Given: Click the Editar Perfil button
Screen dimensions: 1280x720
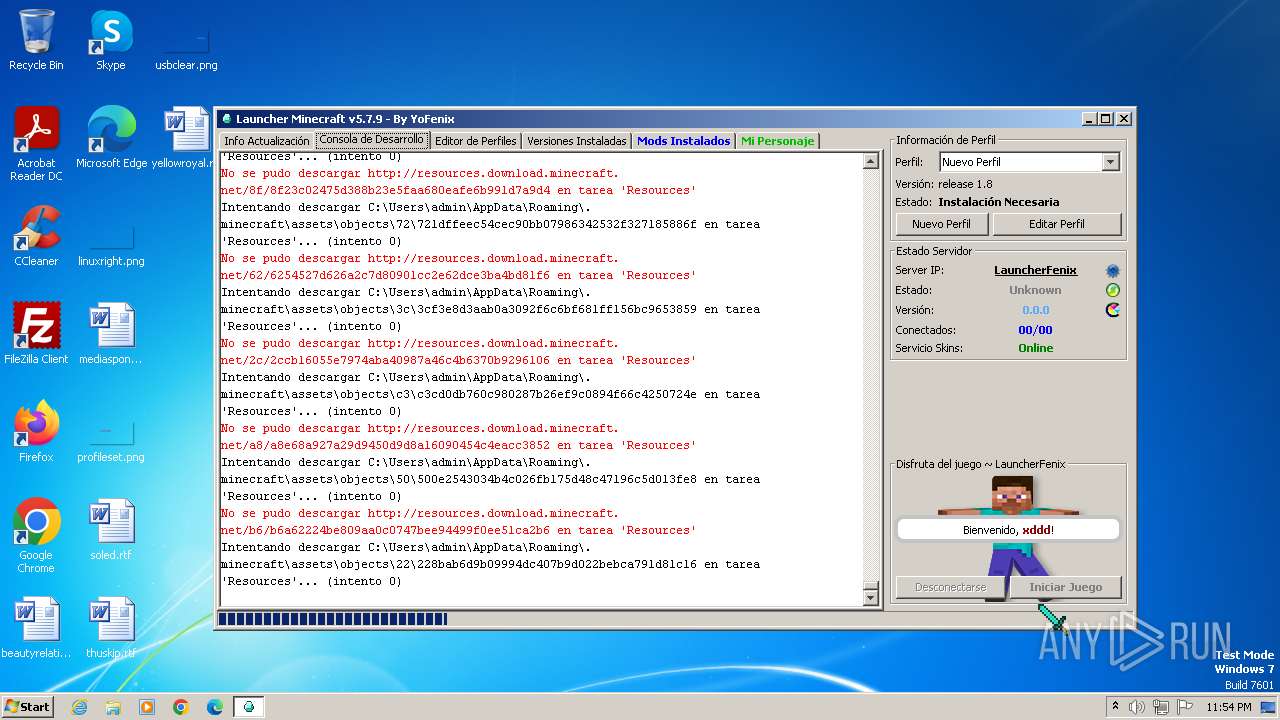Looking at the screenshot, I should pos(1057,224).
